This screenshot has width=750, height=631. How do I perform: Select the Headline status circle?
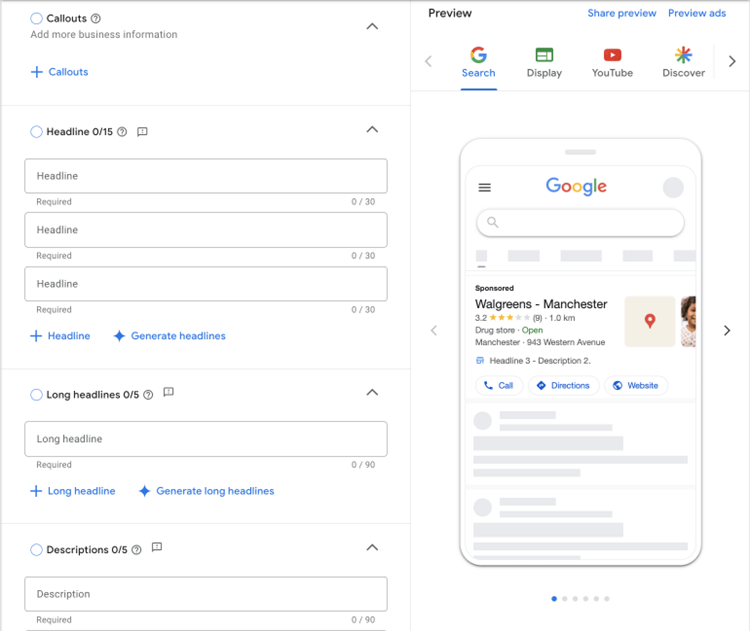(37, 132)
